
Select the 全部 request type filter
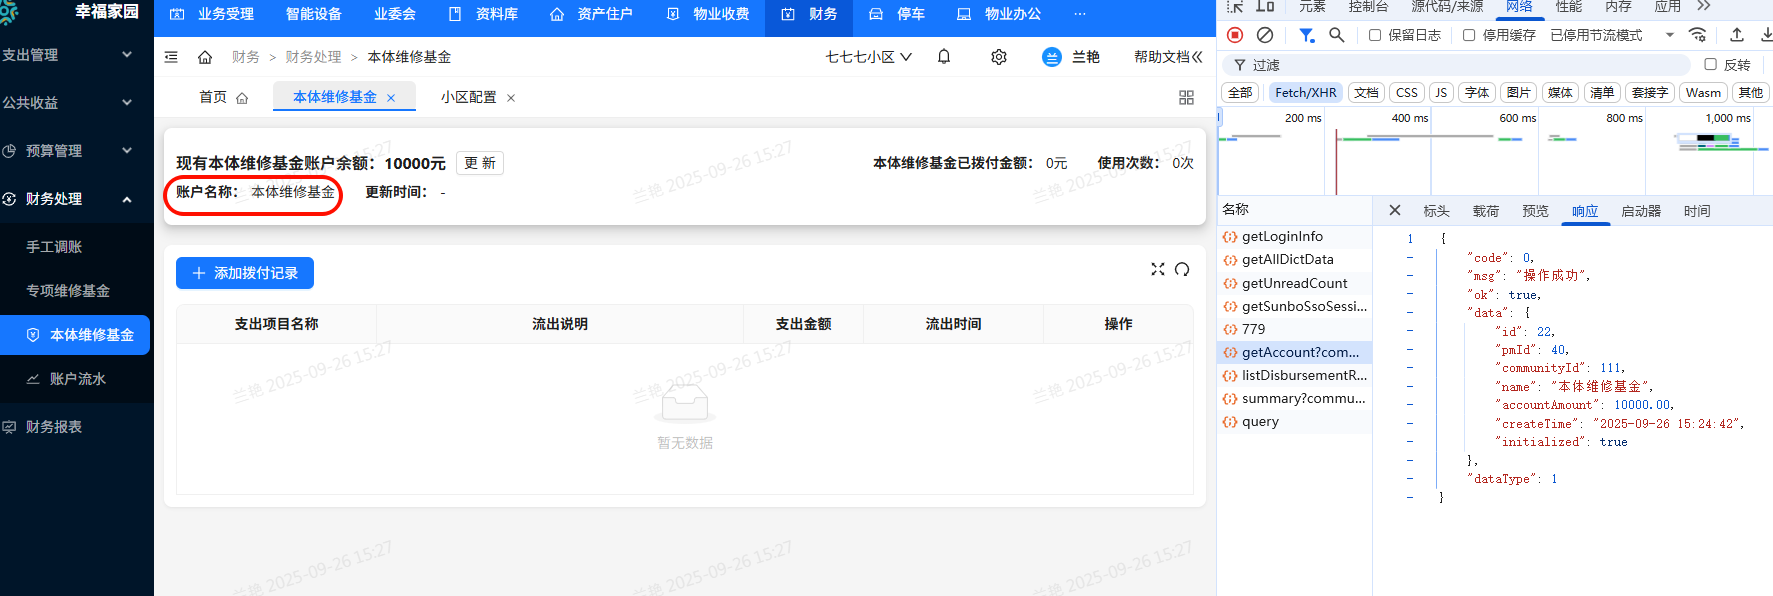pos(1240,93)
